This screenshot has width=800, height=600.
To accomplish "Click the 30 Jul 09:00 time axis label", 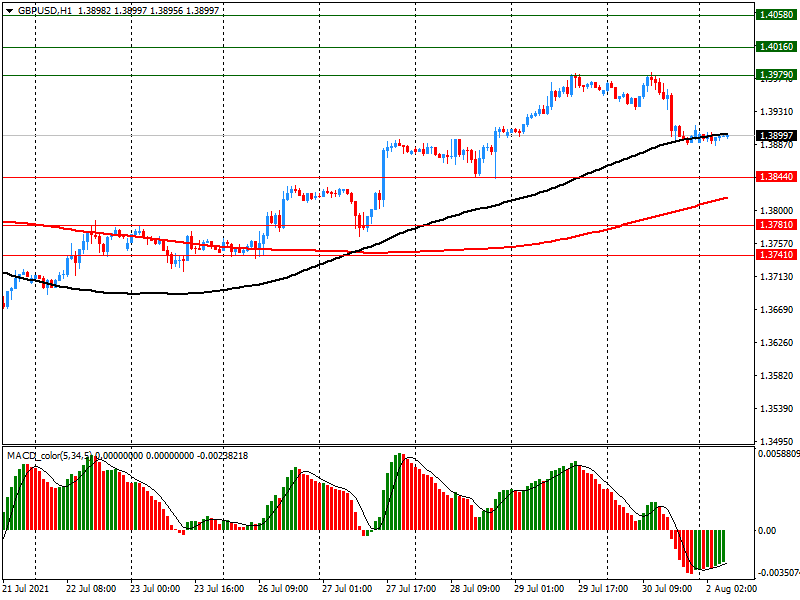I will click(667, 589).
